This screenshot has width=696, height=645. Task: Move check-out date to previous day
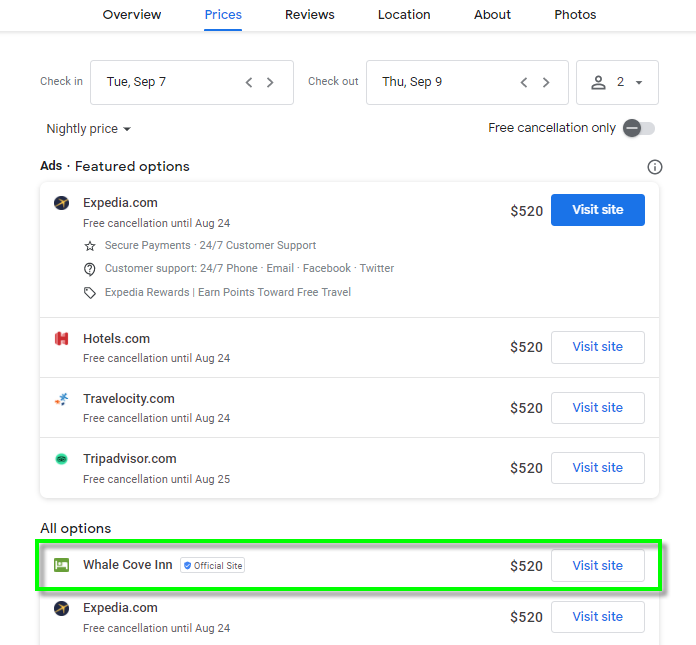[523, 82]
